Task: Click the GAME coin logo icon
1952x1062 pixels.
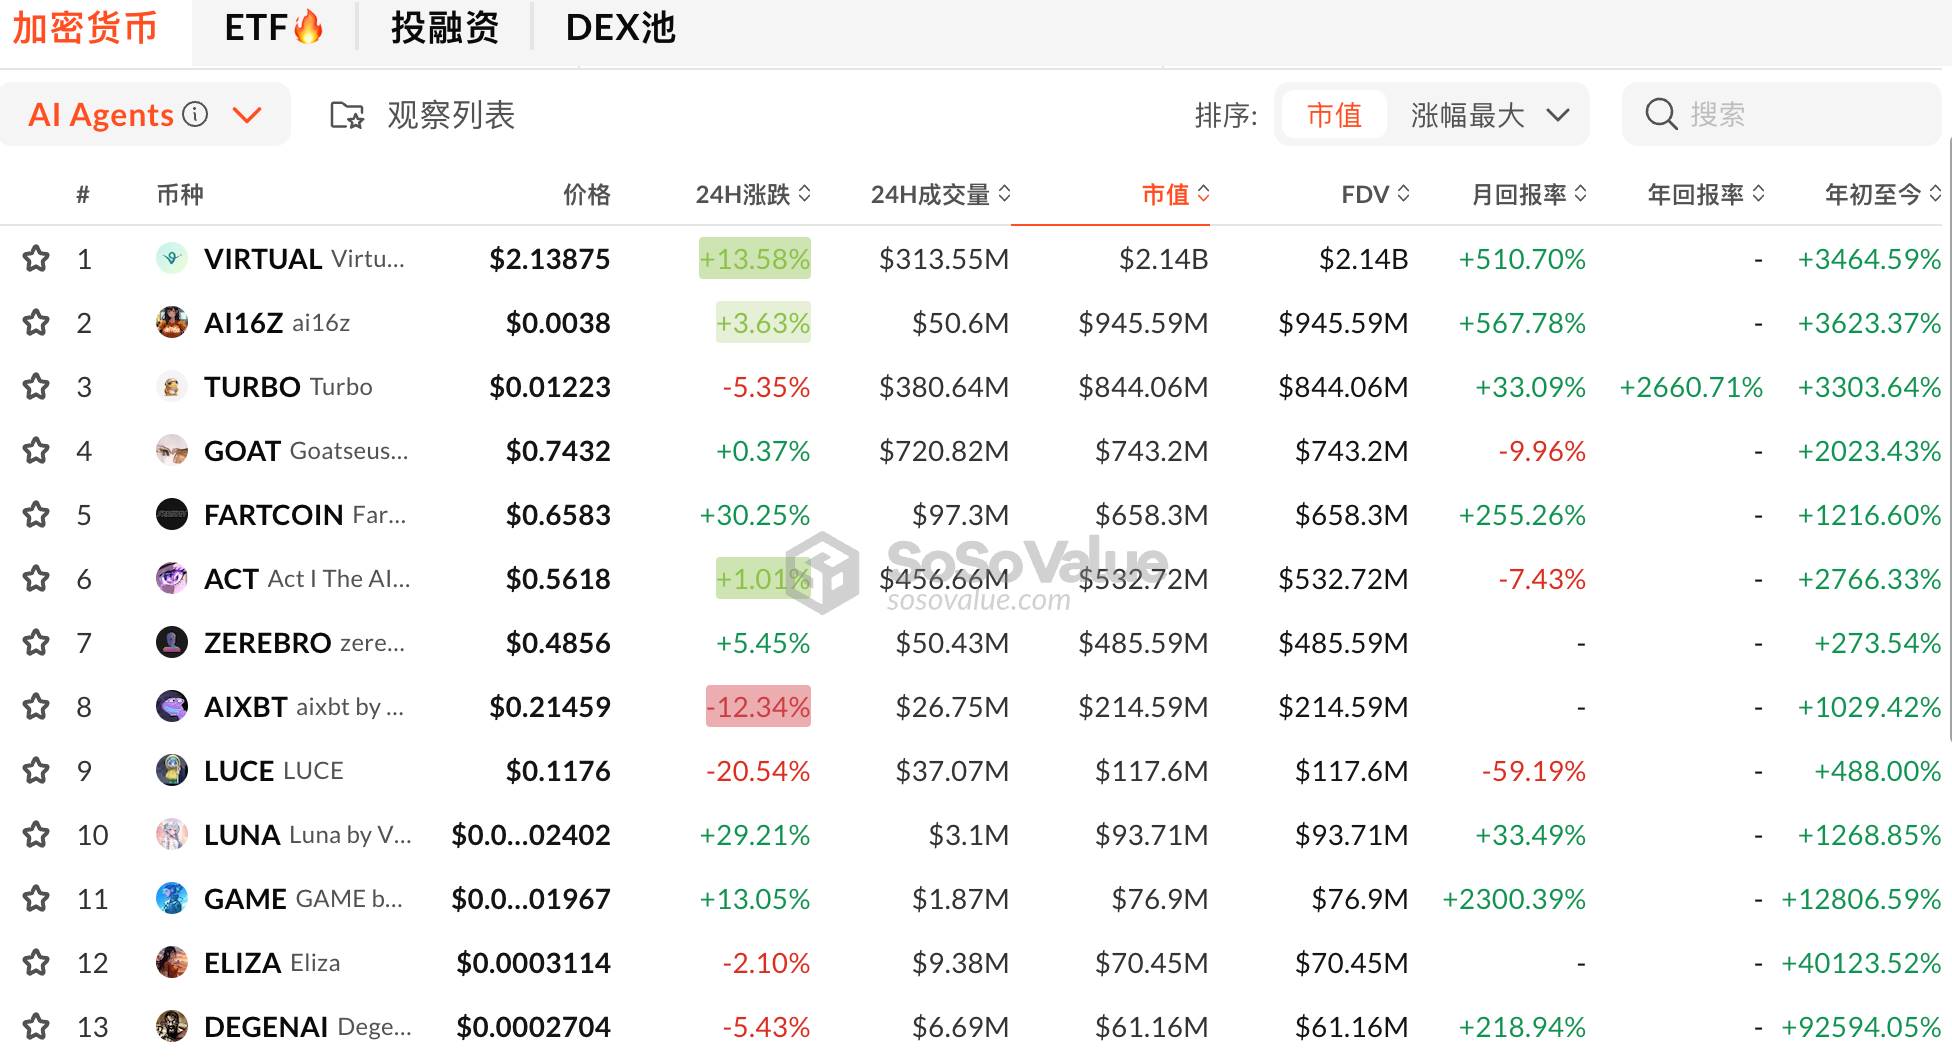Action: pyautogui.click(x=172, y=899)
